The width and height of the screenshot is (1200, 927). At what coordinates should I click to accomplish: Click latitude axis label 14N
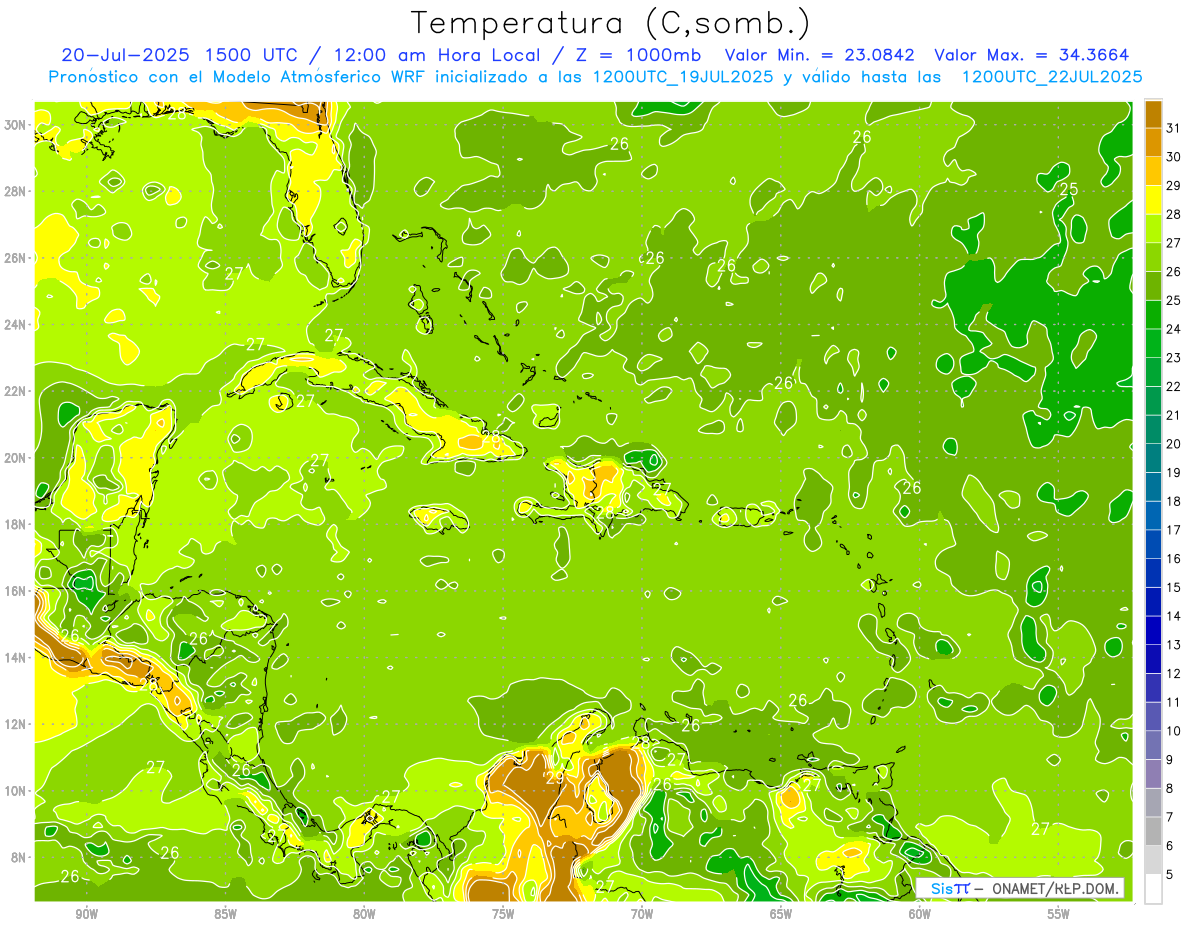[16, 657]
